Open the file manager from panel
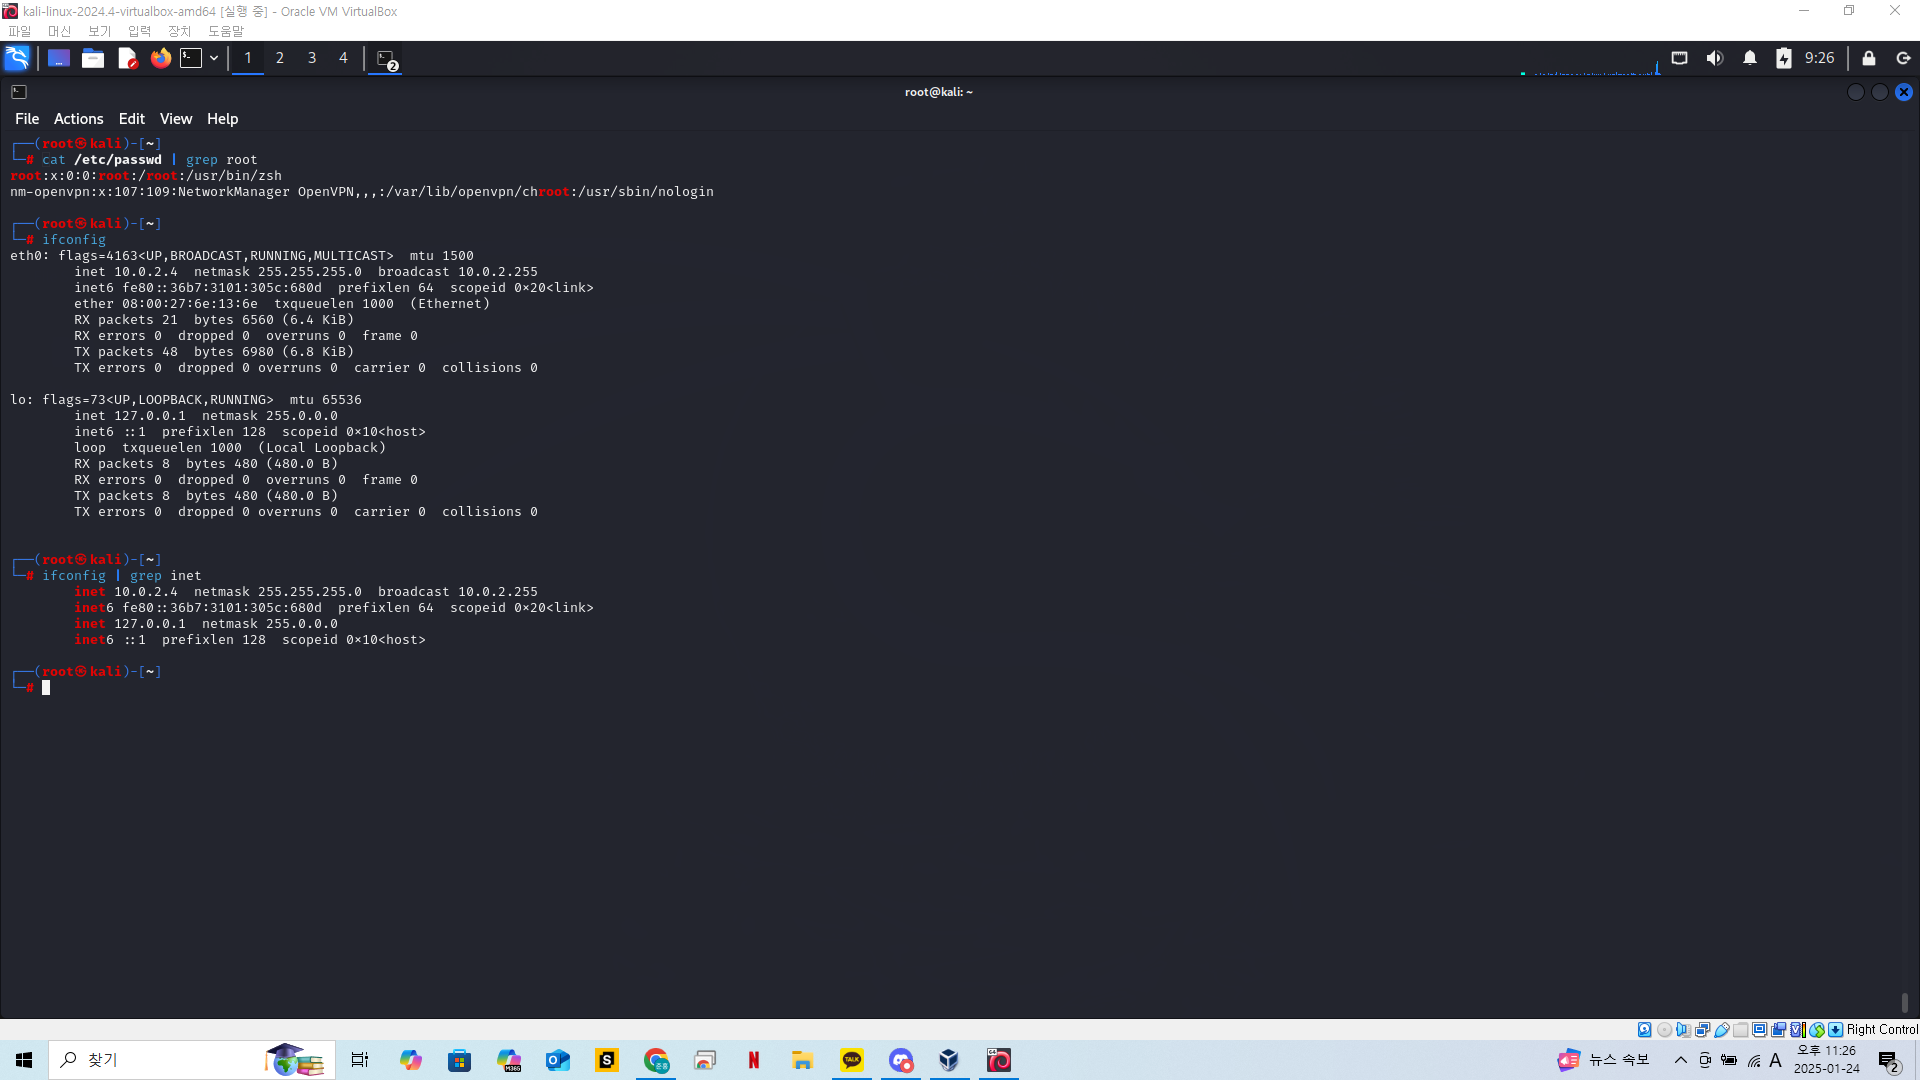Image resolution: width=1920 pixels, height=1080 pixels. (93, 58)
